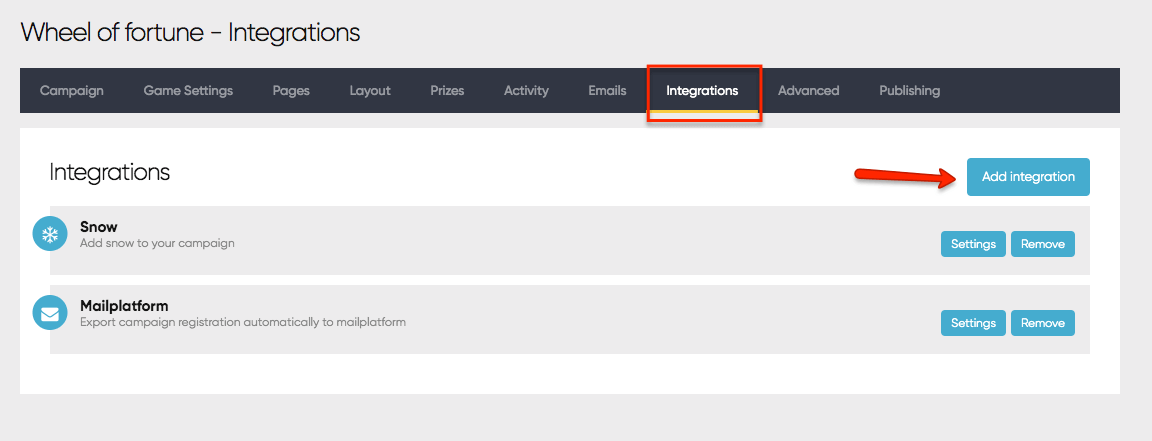Click the 'Wheel of fortune - Integrations' title
1152x441 pixels.
[190, 32]
